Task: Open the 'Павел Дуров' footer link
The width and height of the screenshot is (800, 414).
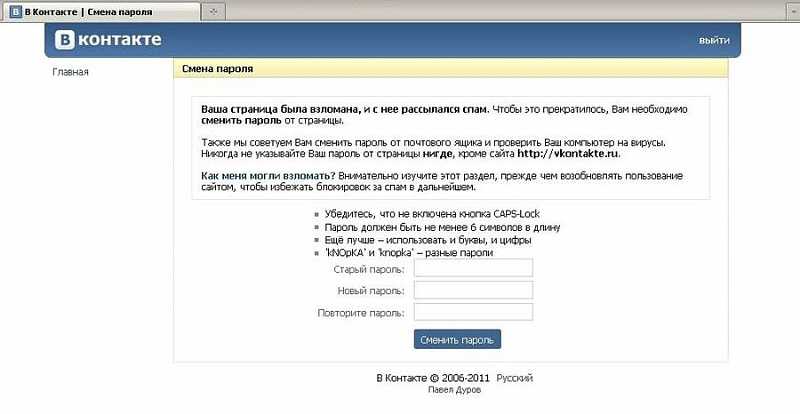Action: pos(454,390)
